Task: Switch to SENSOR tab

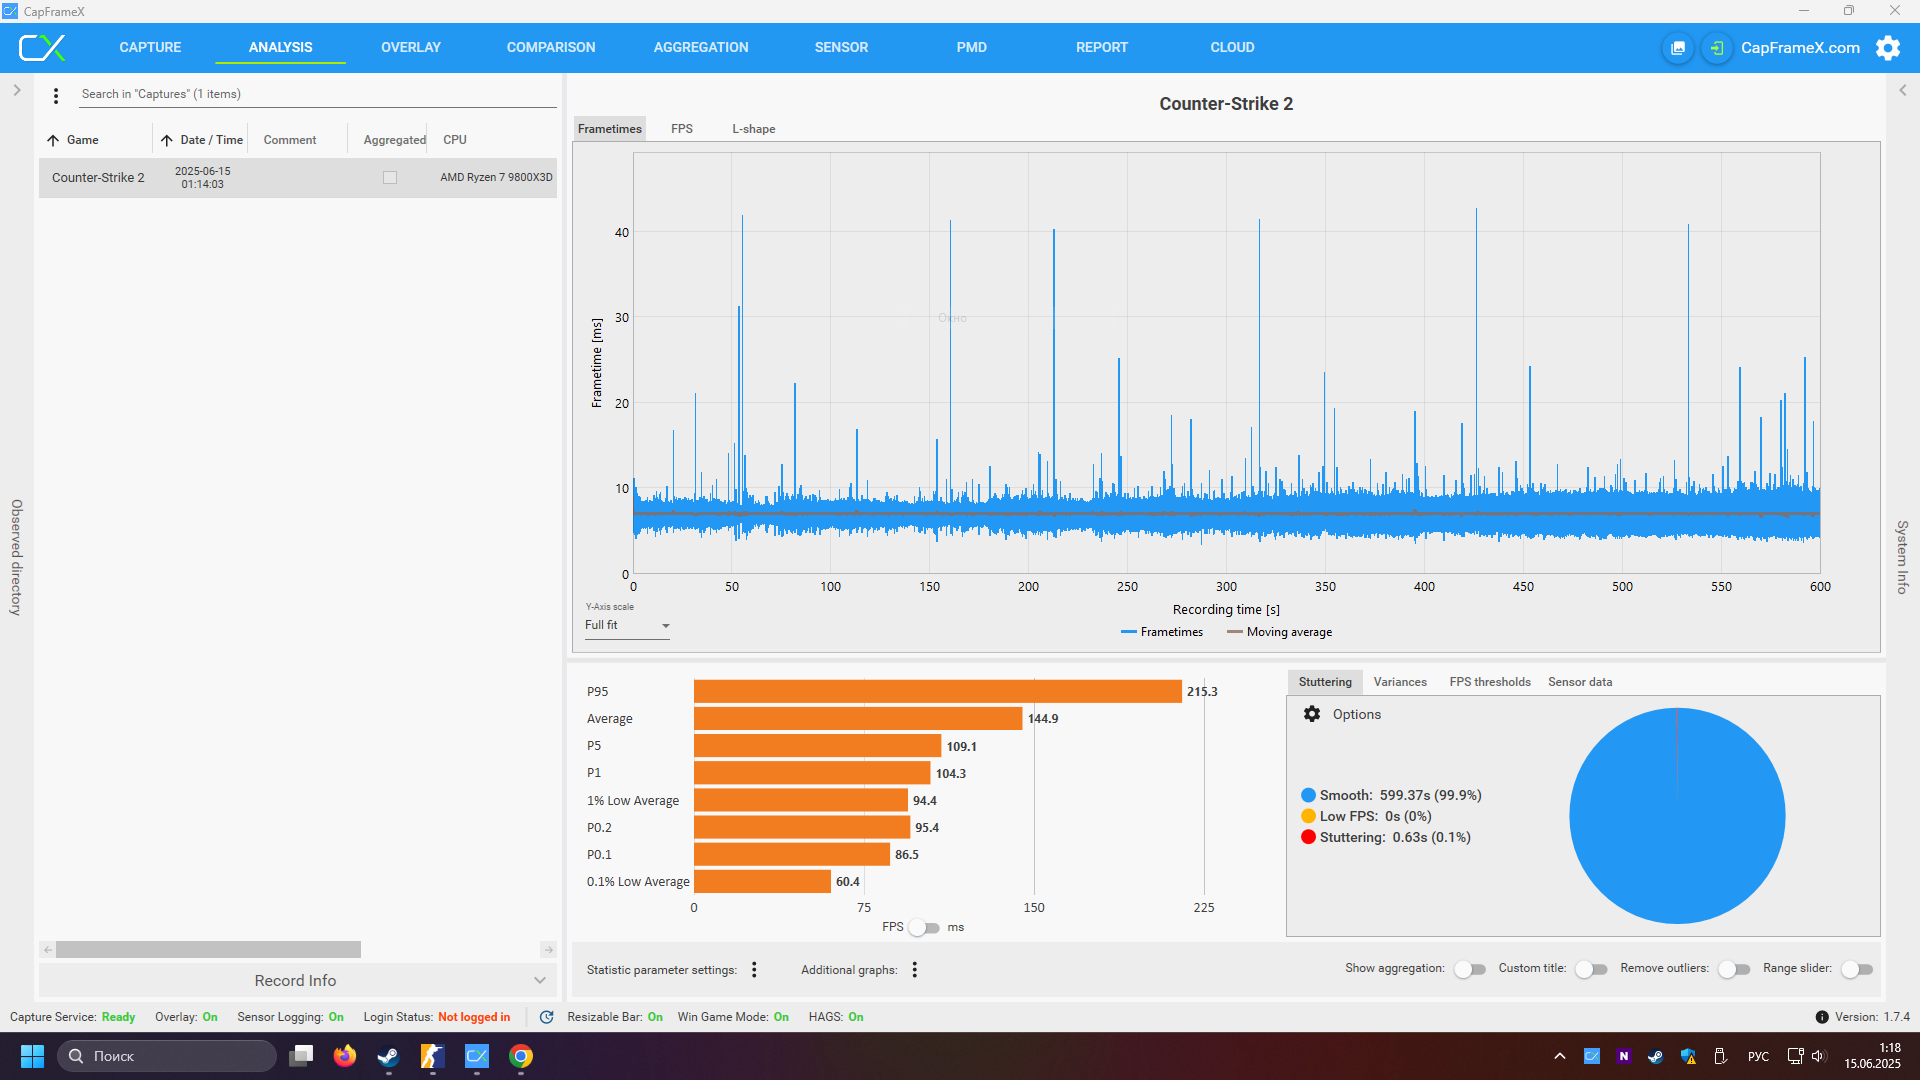Action: point(841,48)
